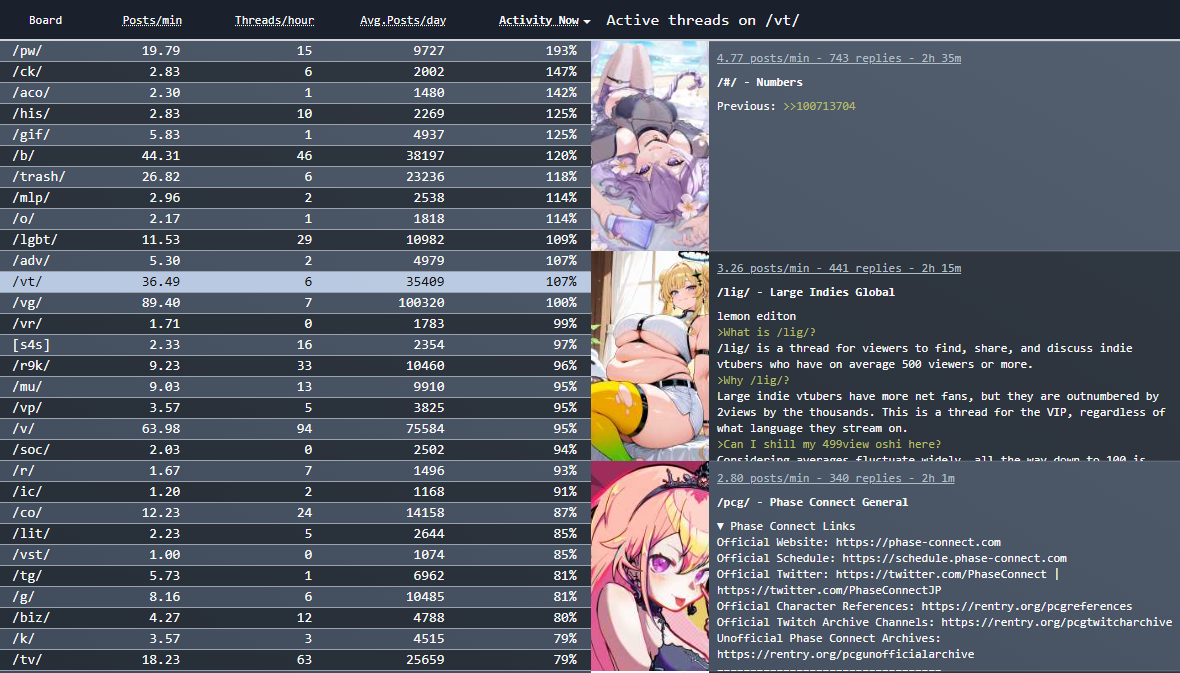The width and height of the screenshot is (1180, 673).
Task: Select the /gif/ board row
Action: (295, 135)
